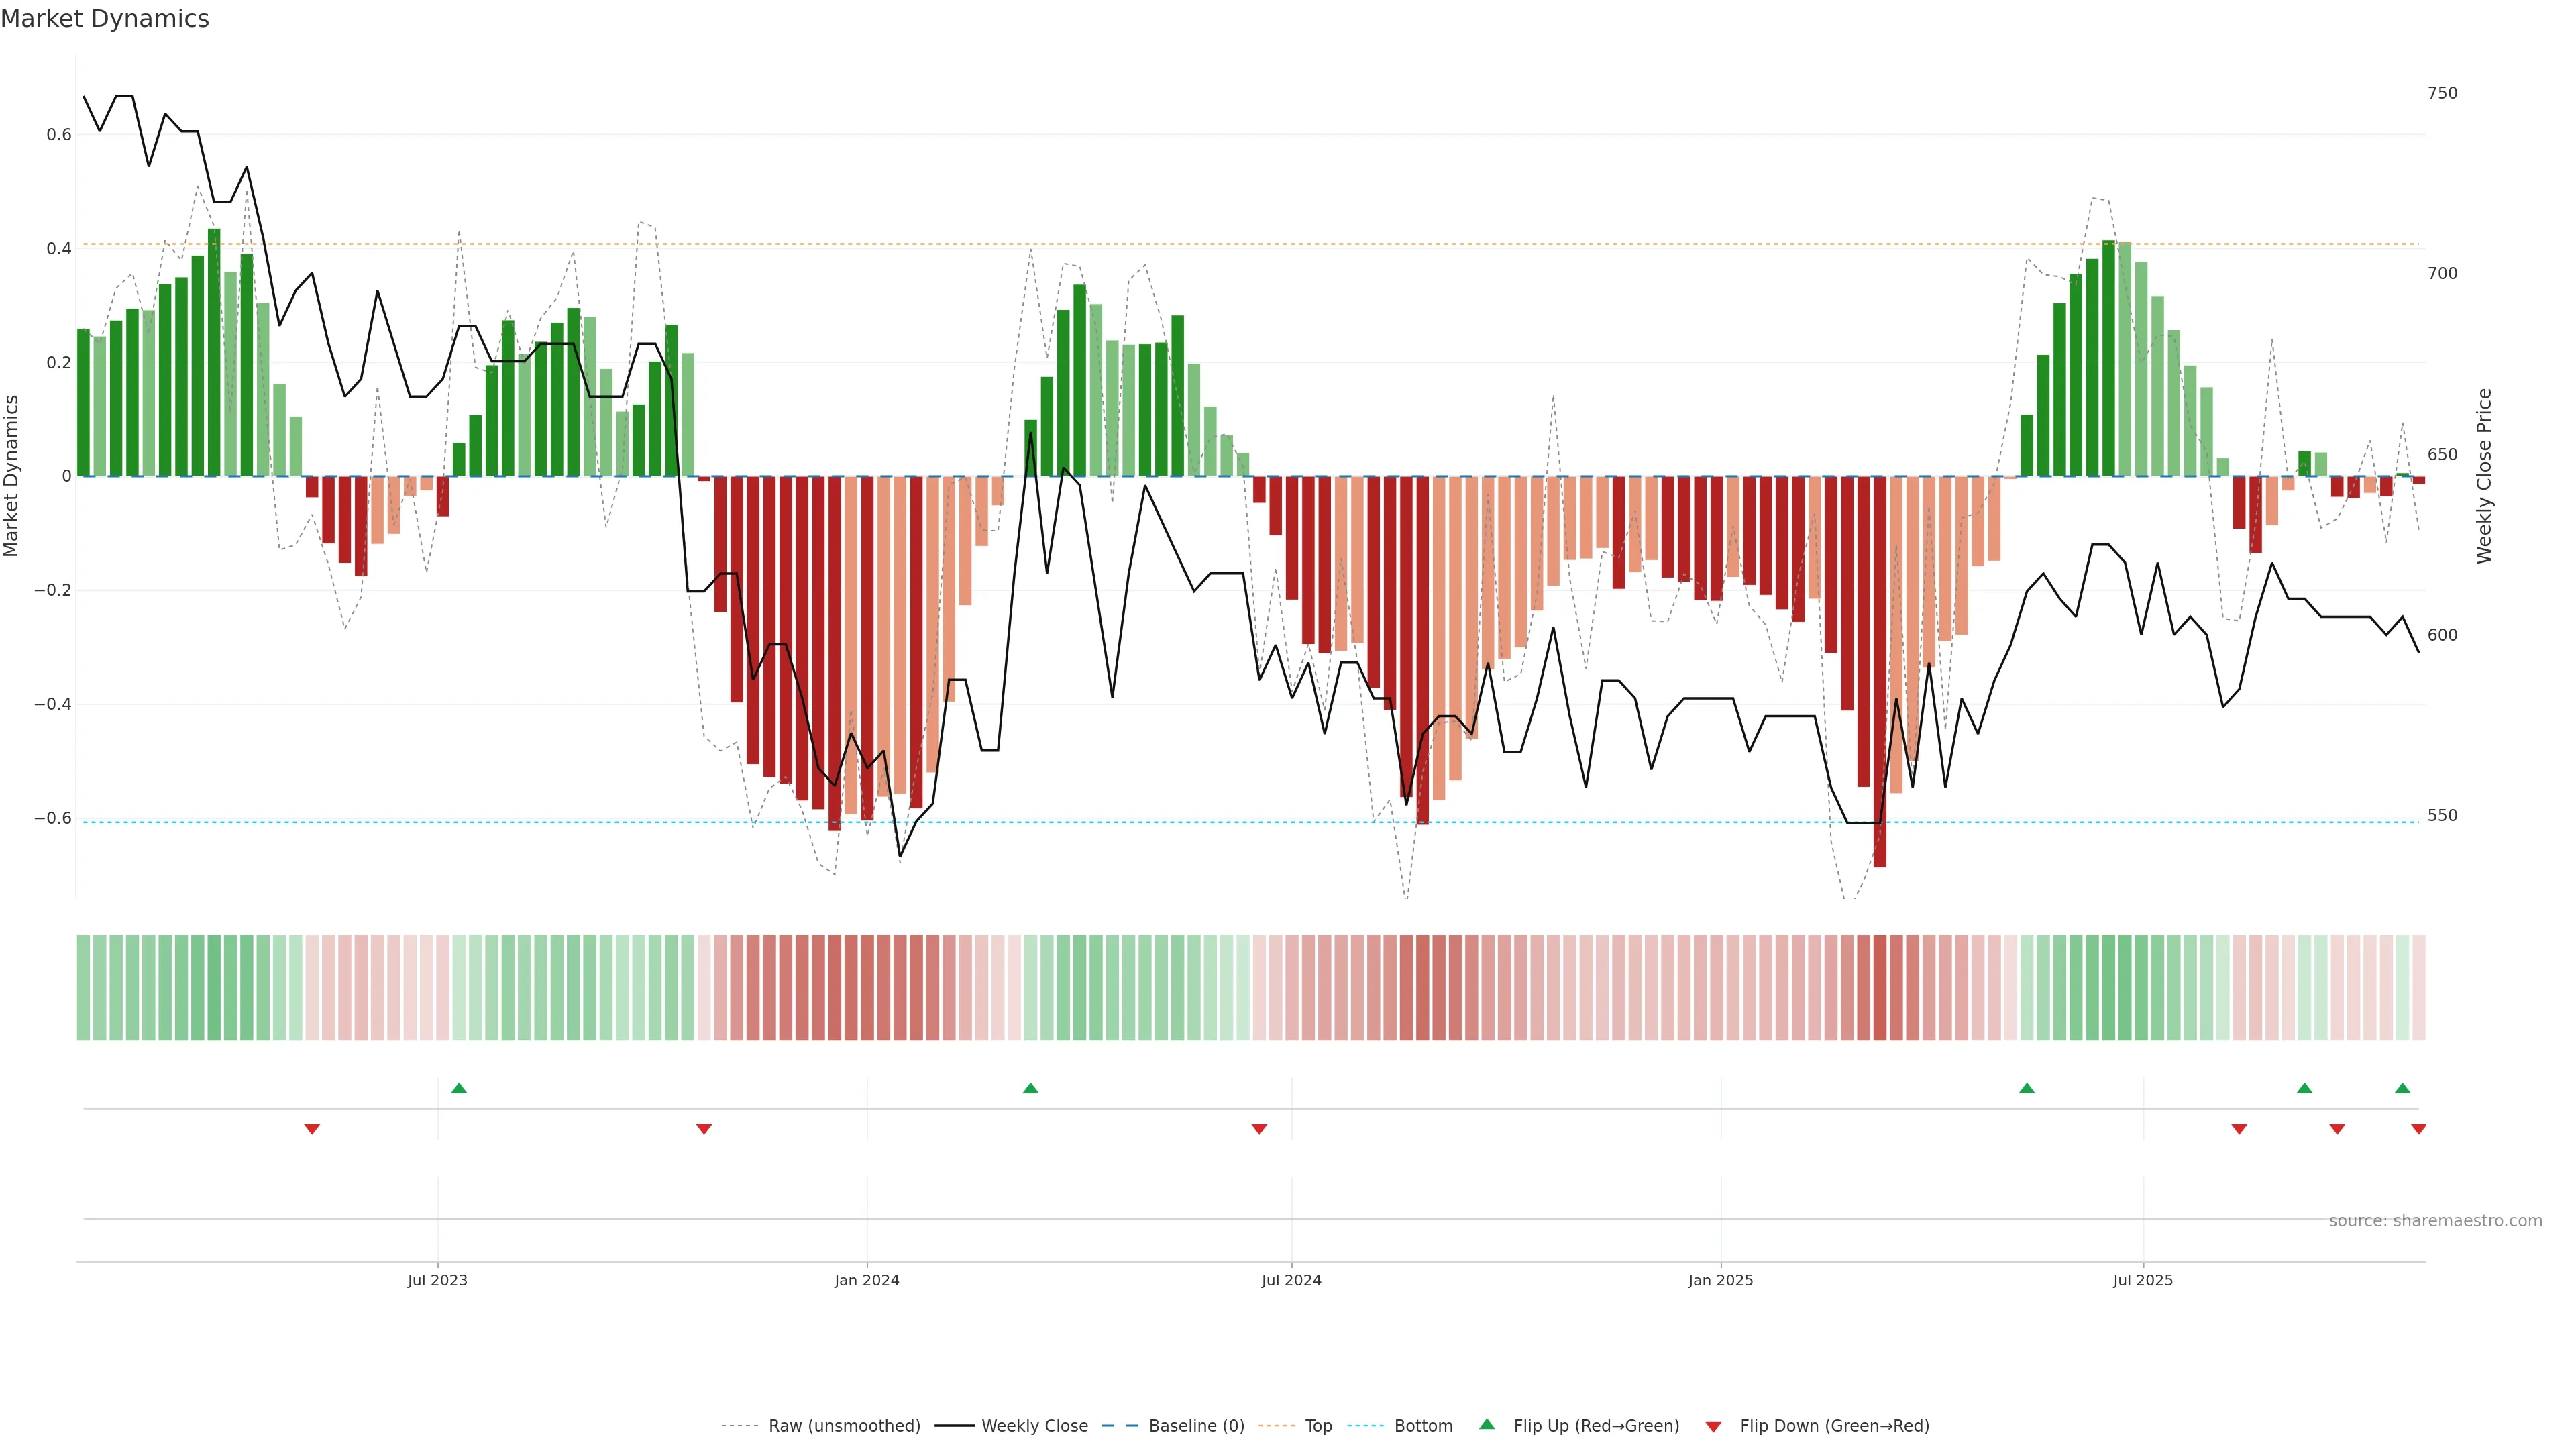Screen dimensions: 2576x1449
Task: Toggle the Top legend entry
Action: pos(1318,1426)
